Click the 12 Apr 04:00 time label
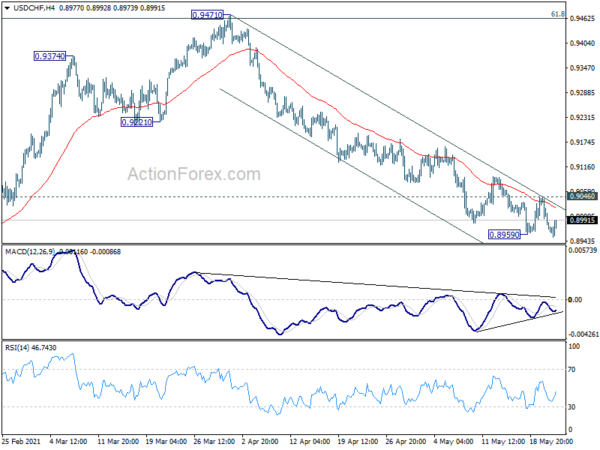 pyautogui.click(x=310, y=442)
